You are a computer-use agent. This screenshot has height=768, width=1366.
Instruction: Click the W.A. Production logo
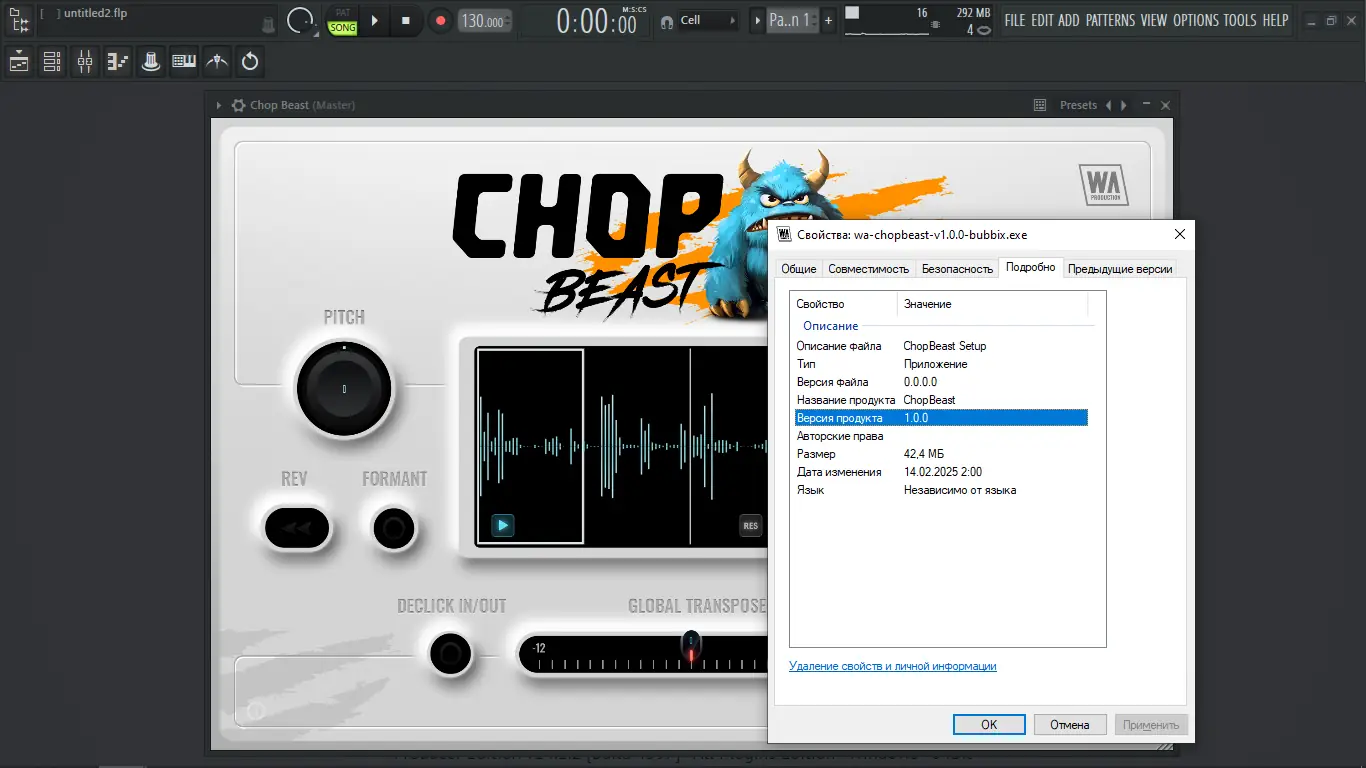pos(1104,185)
